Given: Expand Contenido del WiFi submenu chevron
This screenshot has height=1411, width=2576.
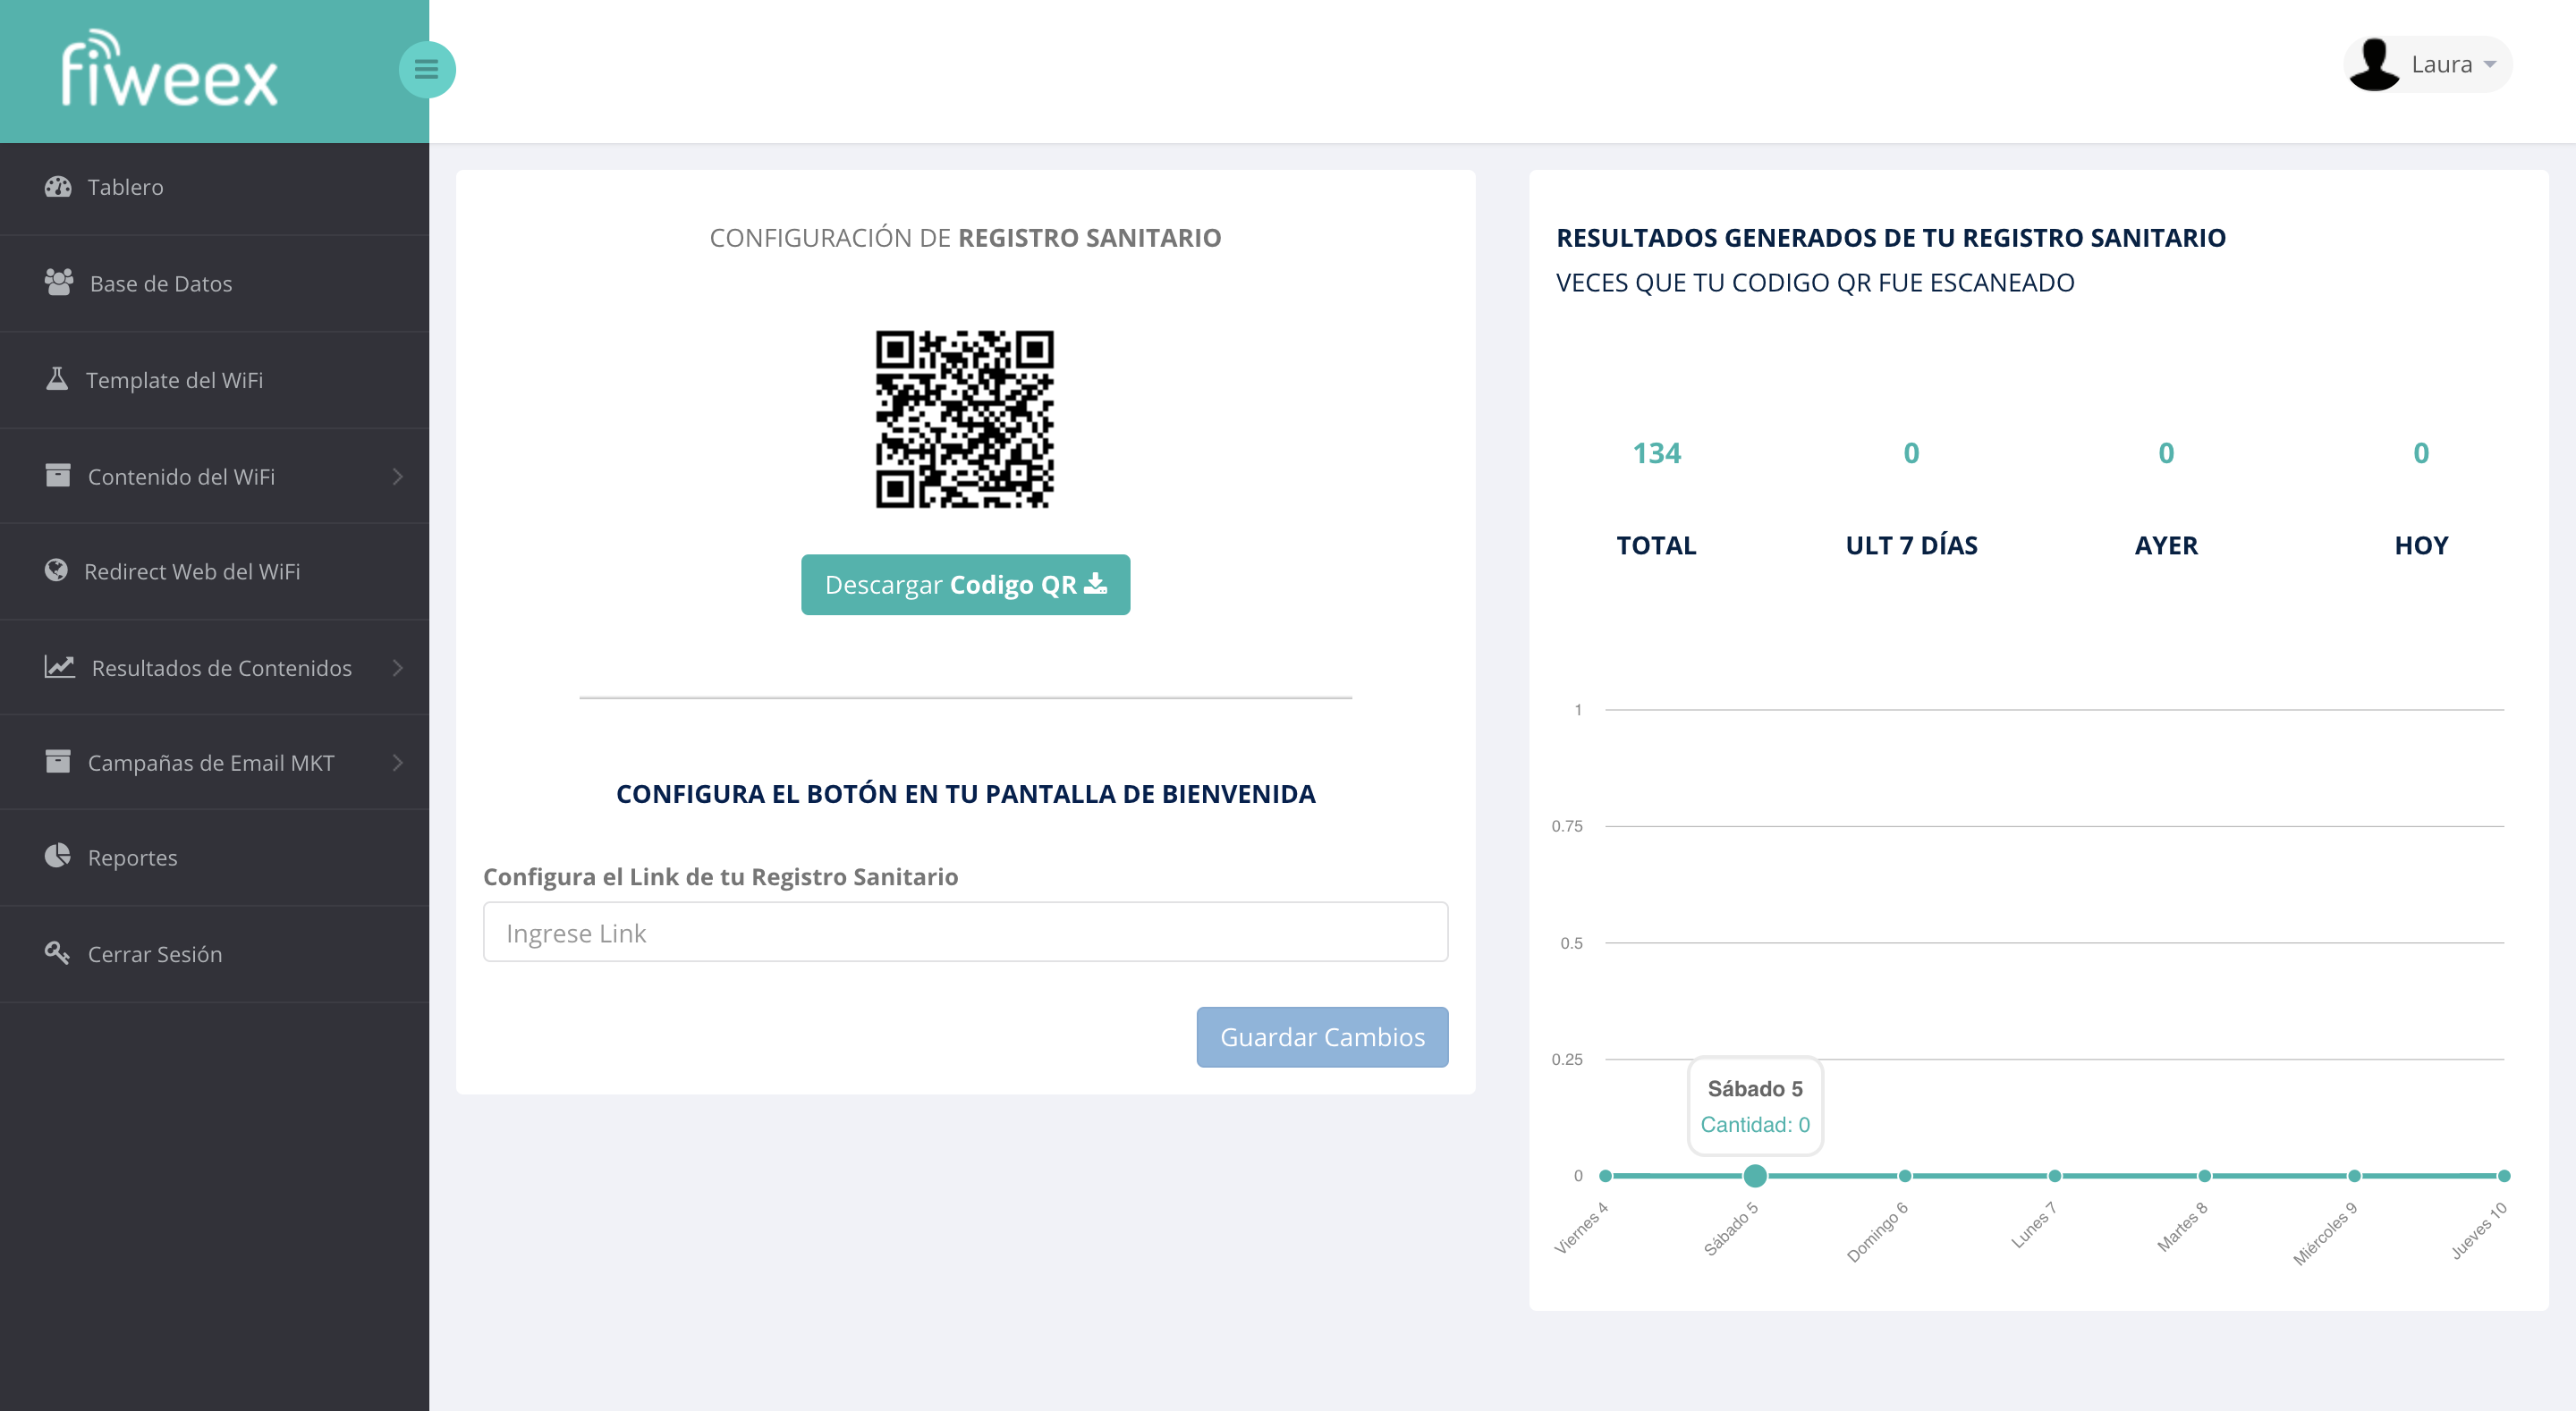Looking at the screenshot, I should click(397, 476).
